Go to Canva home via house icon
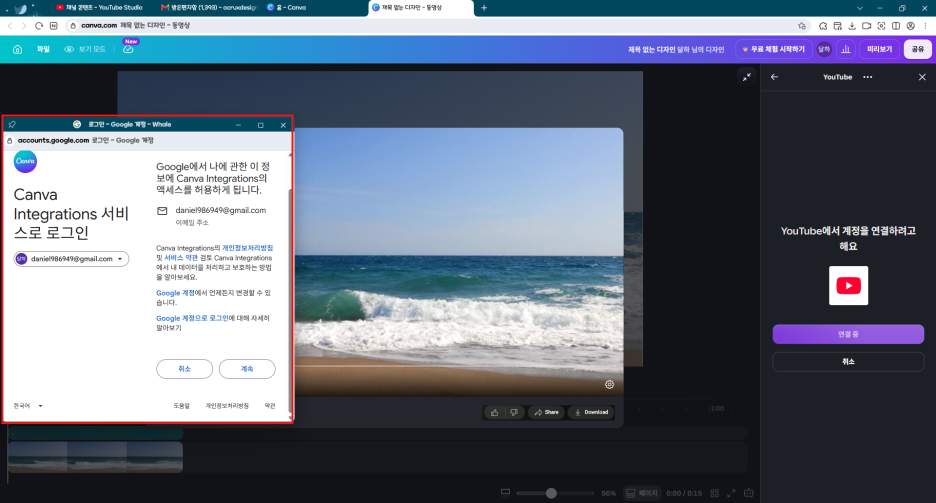Image resolution: width=936 pixels, height=503 pixels. tap(17, 50)
